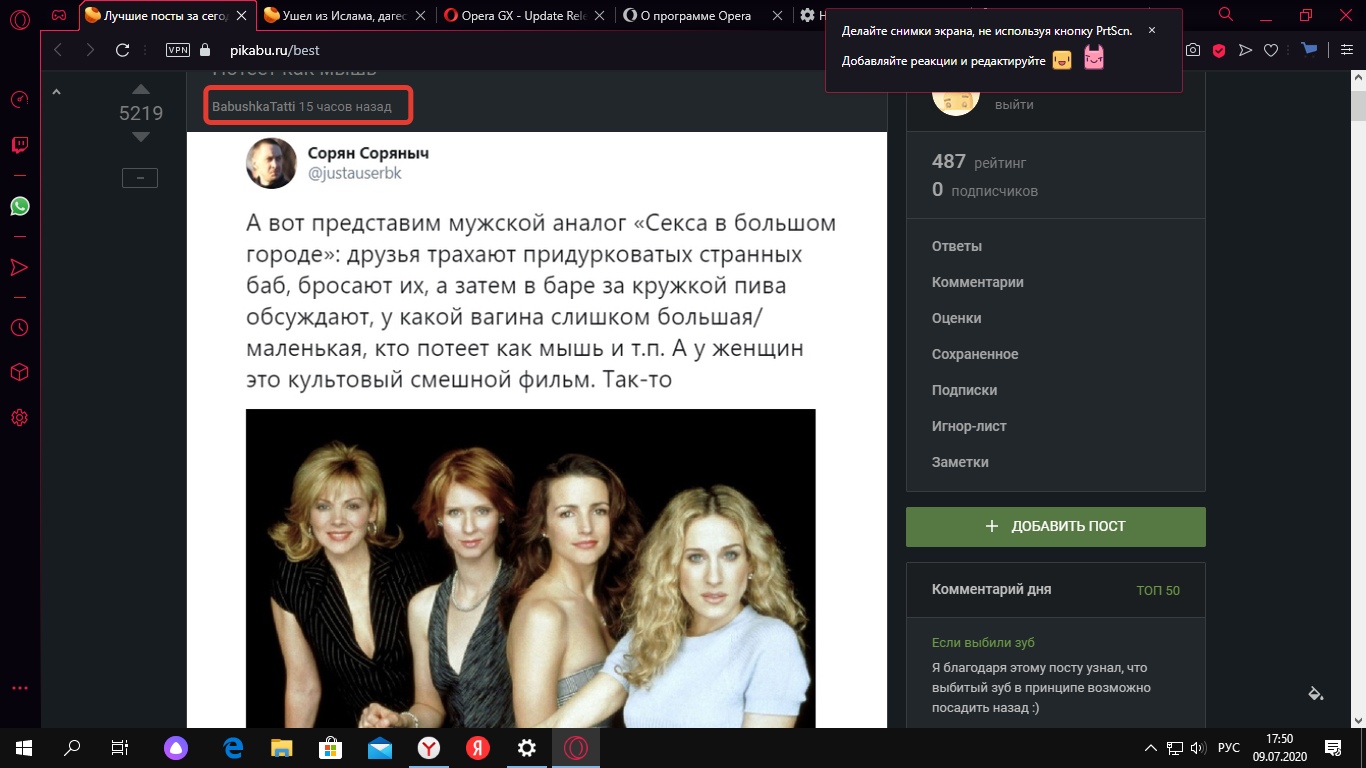Expand sidebar three-dots menu
The width and height of the screenshot is (1366, 768).
(x=20, y=688)
